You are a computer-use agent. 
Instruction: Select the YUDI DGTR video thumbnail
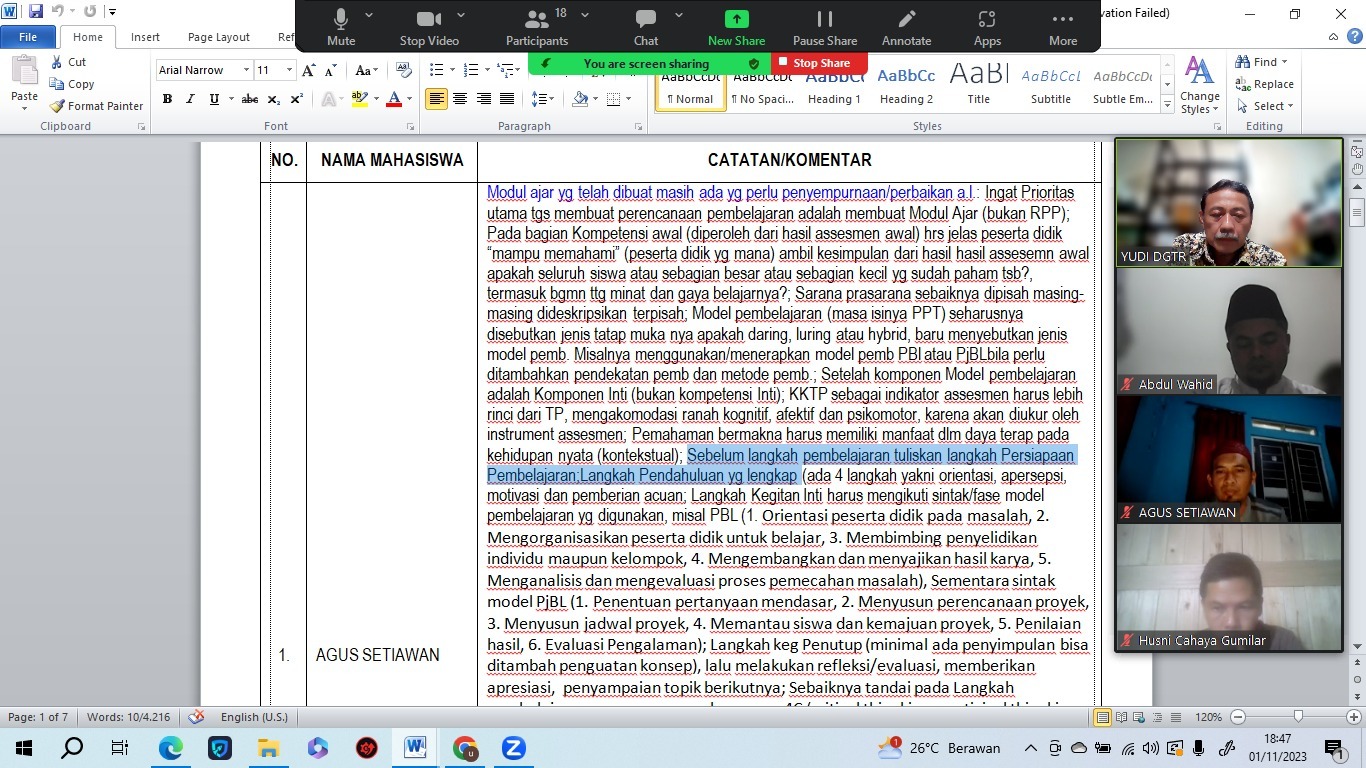coord(1229,203)
